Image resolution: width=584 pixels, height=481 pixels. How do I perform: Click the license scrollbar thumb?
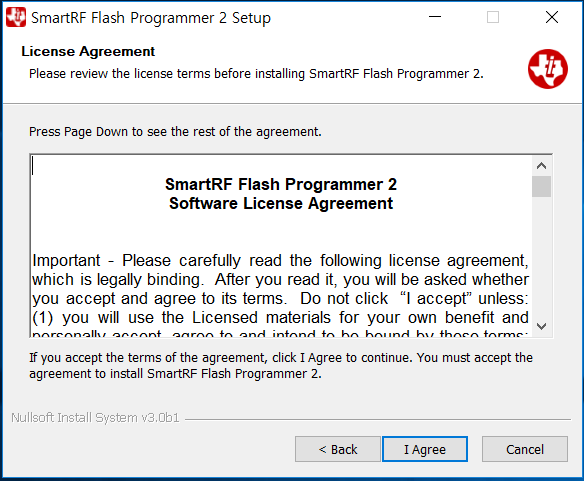click(x=541, y=186)
